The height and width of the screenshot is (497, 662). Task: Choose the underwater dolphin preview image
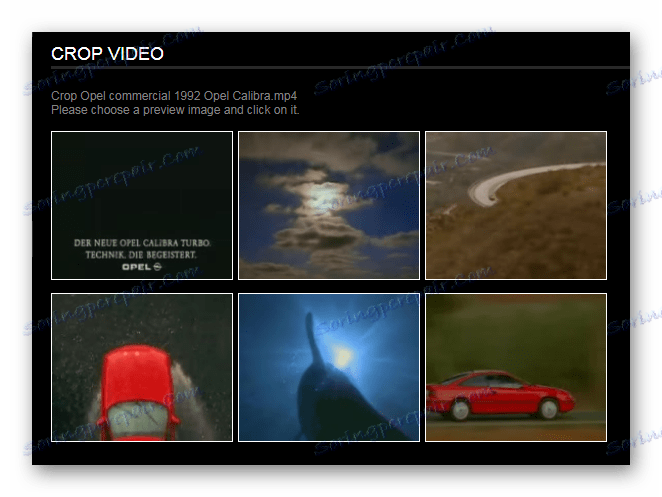329,367
